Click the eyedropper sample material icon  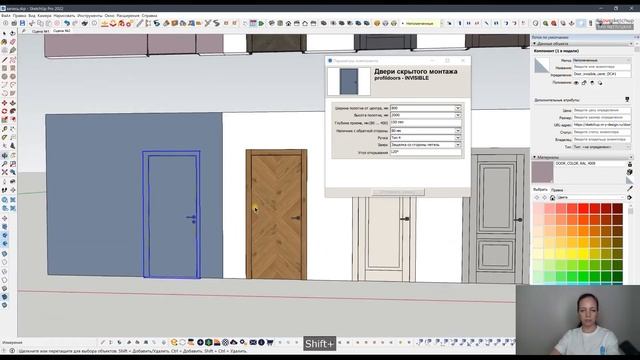point(630,188)
